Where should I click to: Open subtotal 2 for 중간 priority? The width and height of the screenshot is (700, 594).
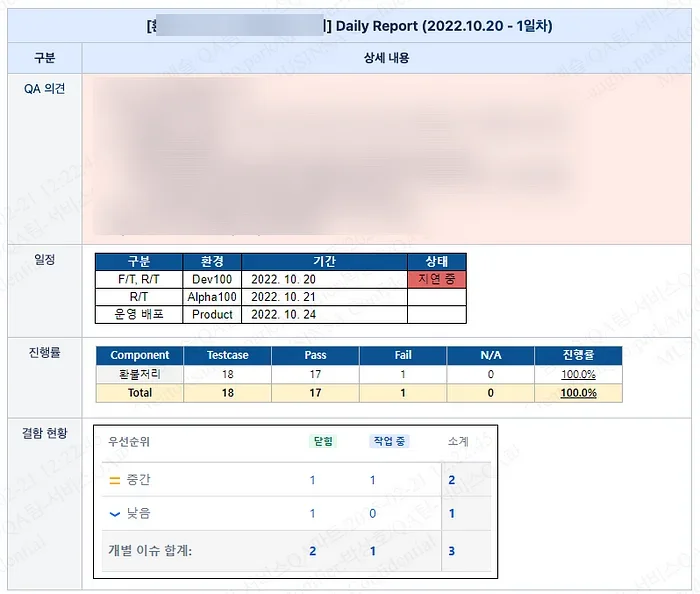point(451,480)
